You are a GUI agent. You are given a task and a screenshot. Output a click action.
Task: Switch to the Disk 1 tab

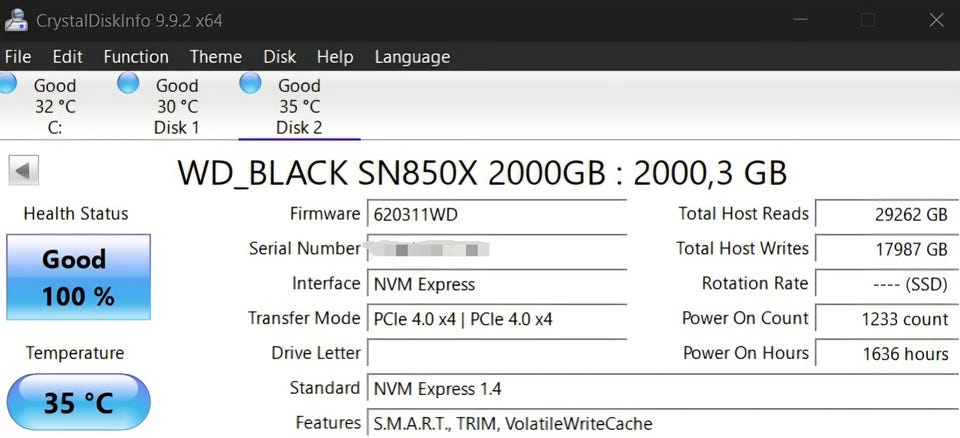pyautogui.click(x=177, y=106)
